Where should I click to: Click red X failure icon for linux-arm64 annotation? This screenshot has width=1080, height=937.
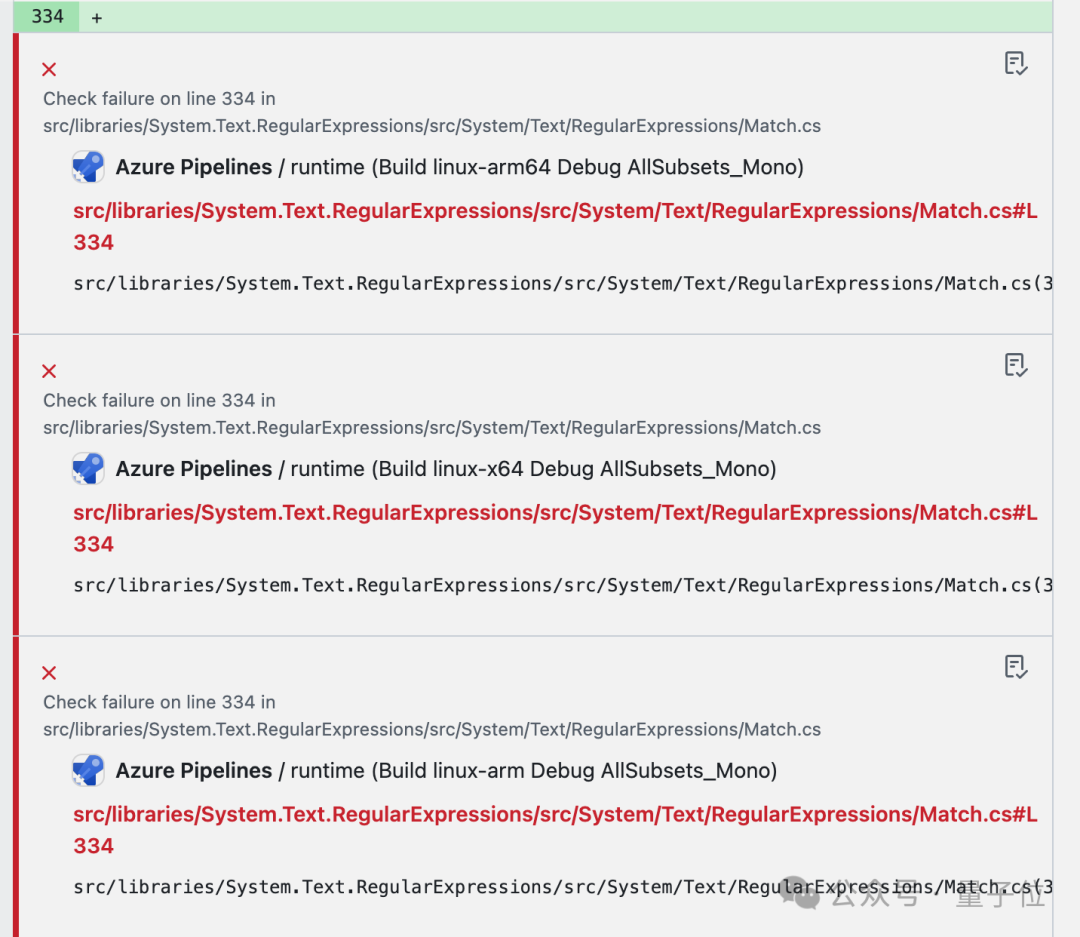point(49,70)
